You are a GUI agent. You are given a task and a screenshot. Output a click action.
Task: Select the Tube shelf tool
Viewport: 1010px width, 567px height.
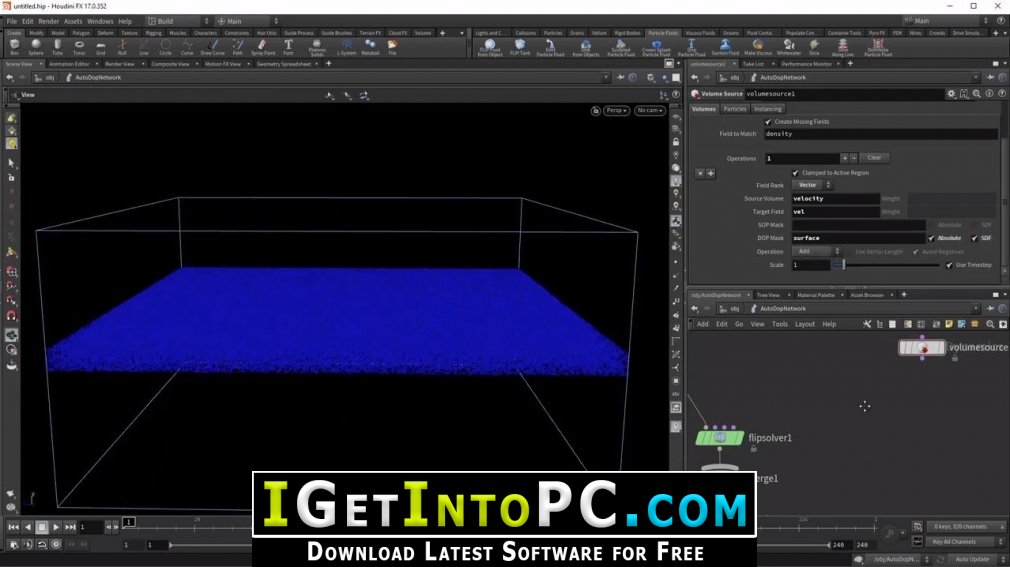pos(57,47)
